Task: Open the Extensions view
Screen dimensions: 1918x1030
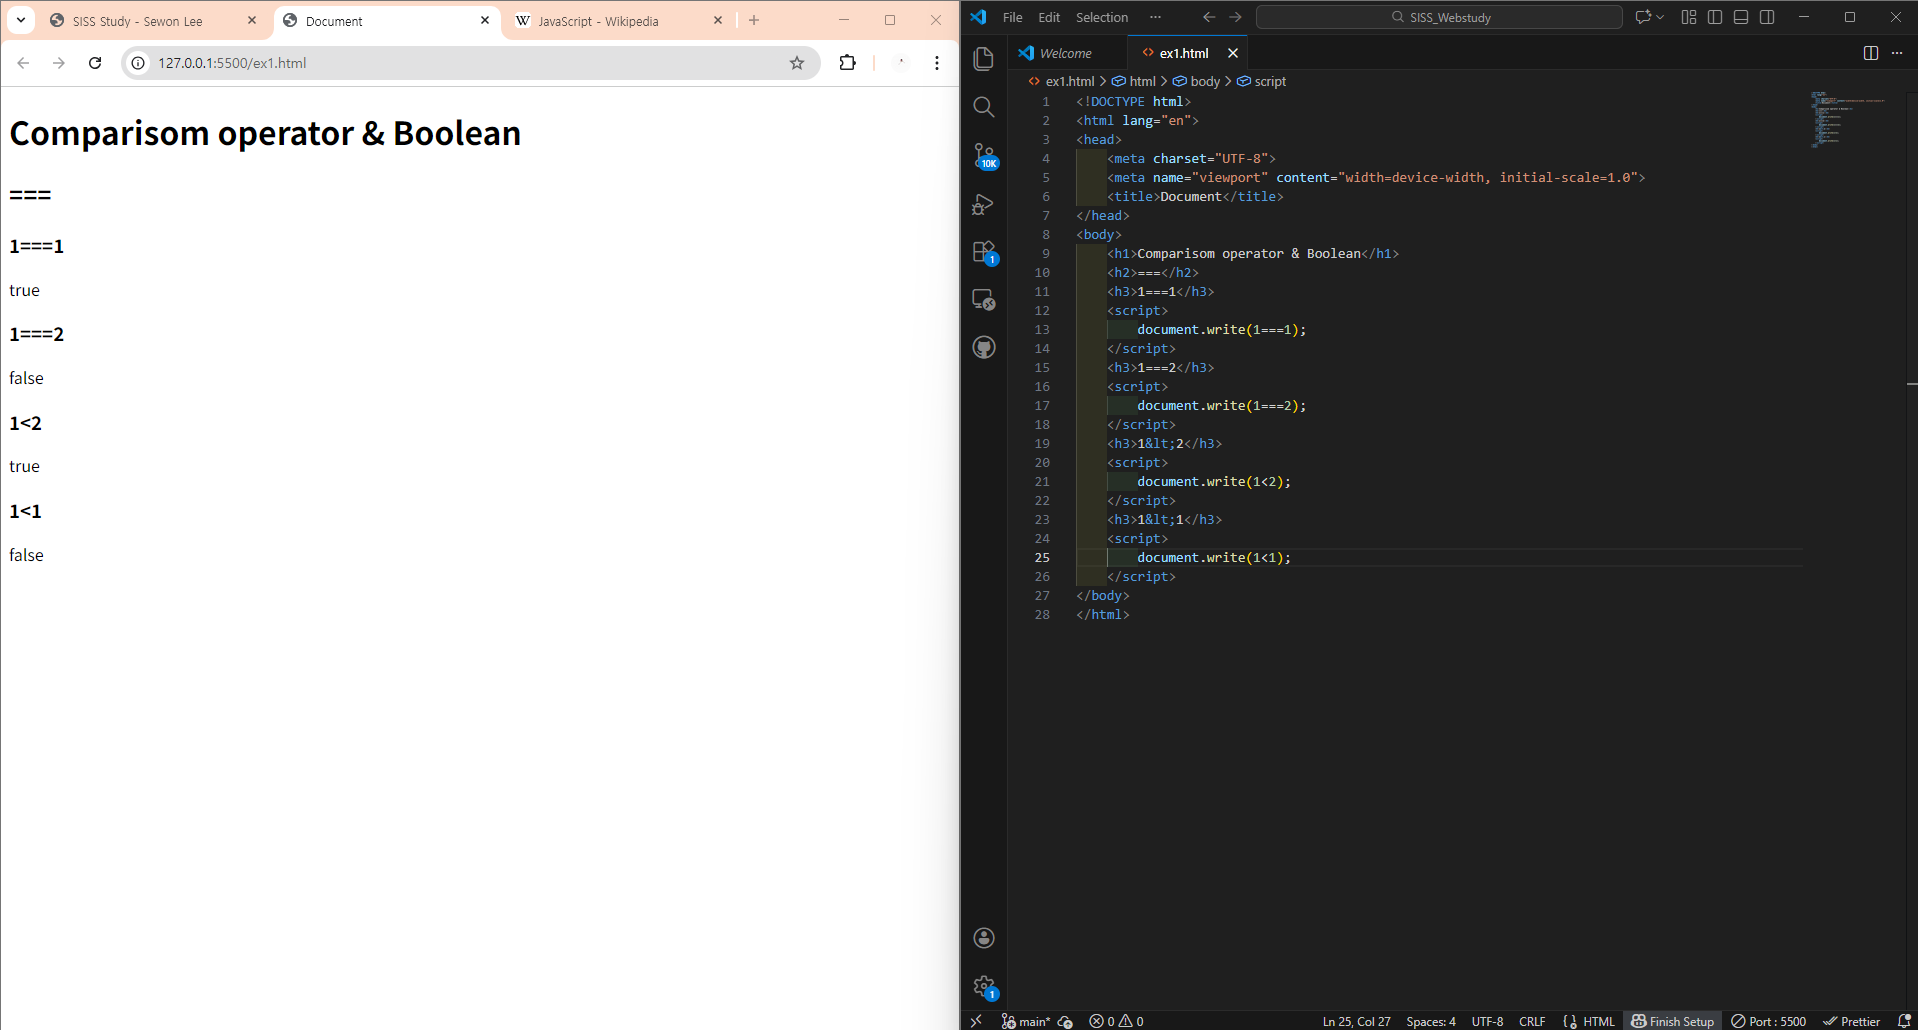Action: pyautogui.click(x=984, y=252)
